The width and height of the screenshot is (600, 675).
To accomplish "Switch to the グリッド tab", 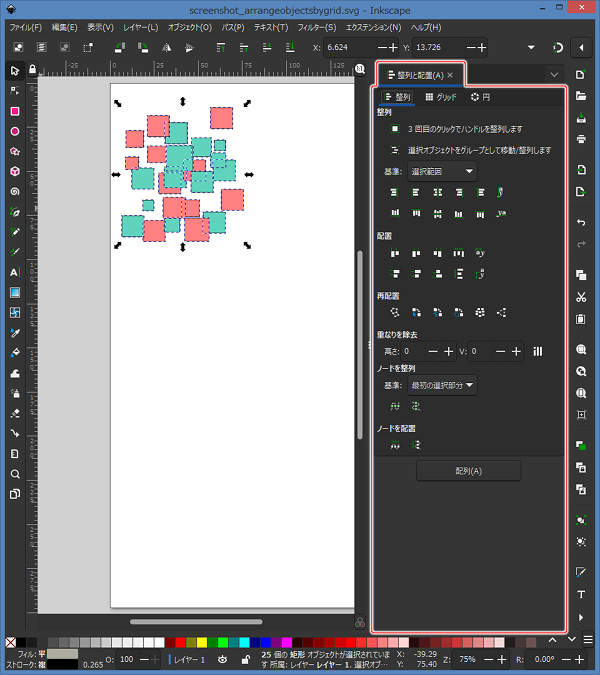I will (441, 97).
